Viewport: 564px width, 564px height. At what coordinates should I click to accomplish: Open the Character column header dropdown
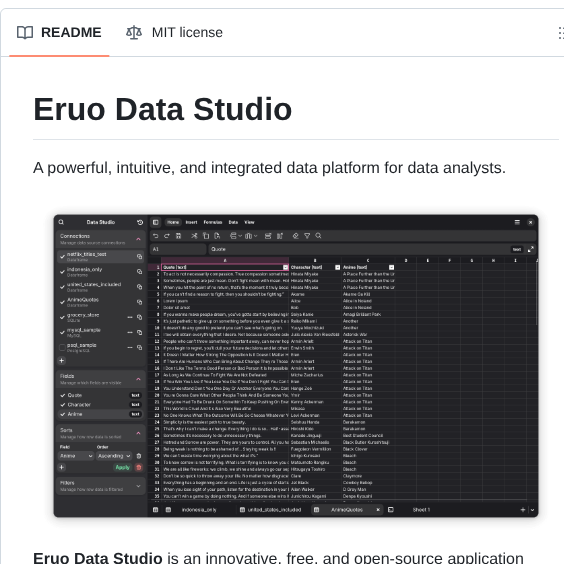[x=337, y=267]
